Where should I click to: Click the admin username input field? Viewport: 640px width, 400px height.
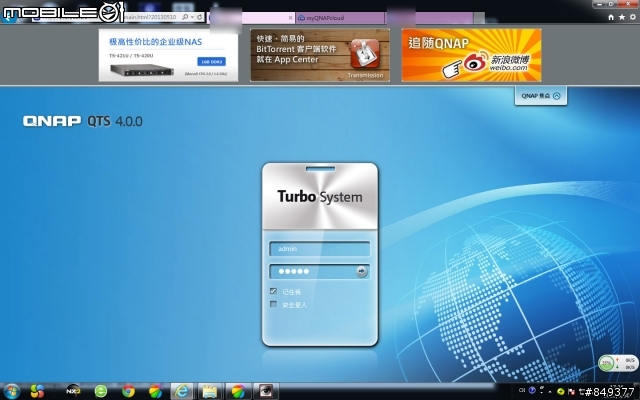(x=320, y=249)
